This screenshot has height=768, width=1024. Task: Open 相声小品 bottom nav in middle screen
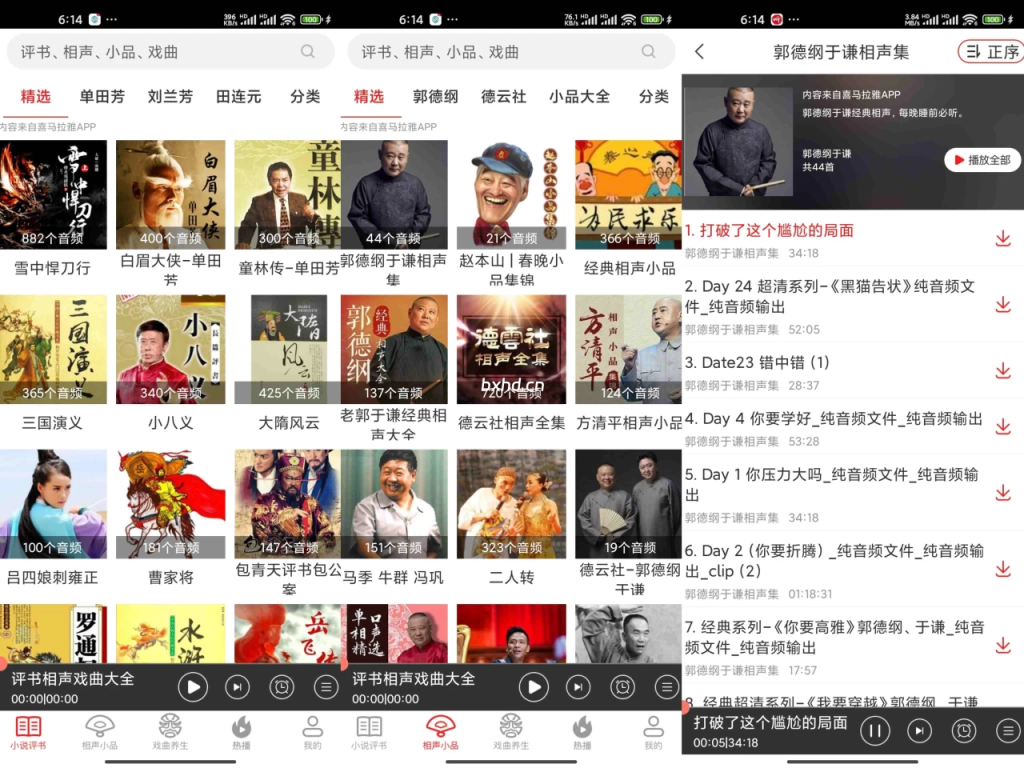pyautogui.click(x=440, y=732)
